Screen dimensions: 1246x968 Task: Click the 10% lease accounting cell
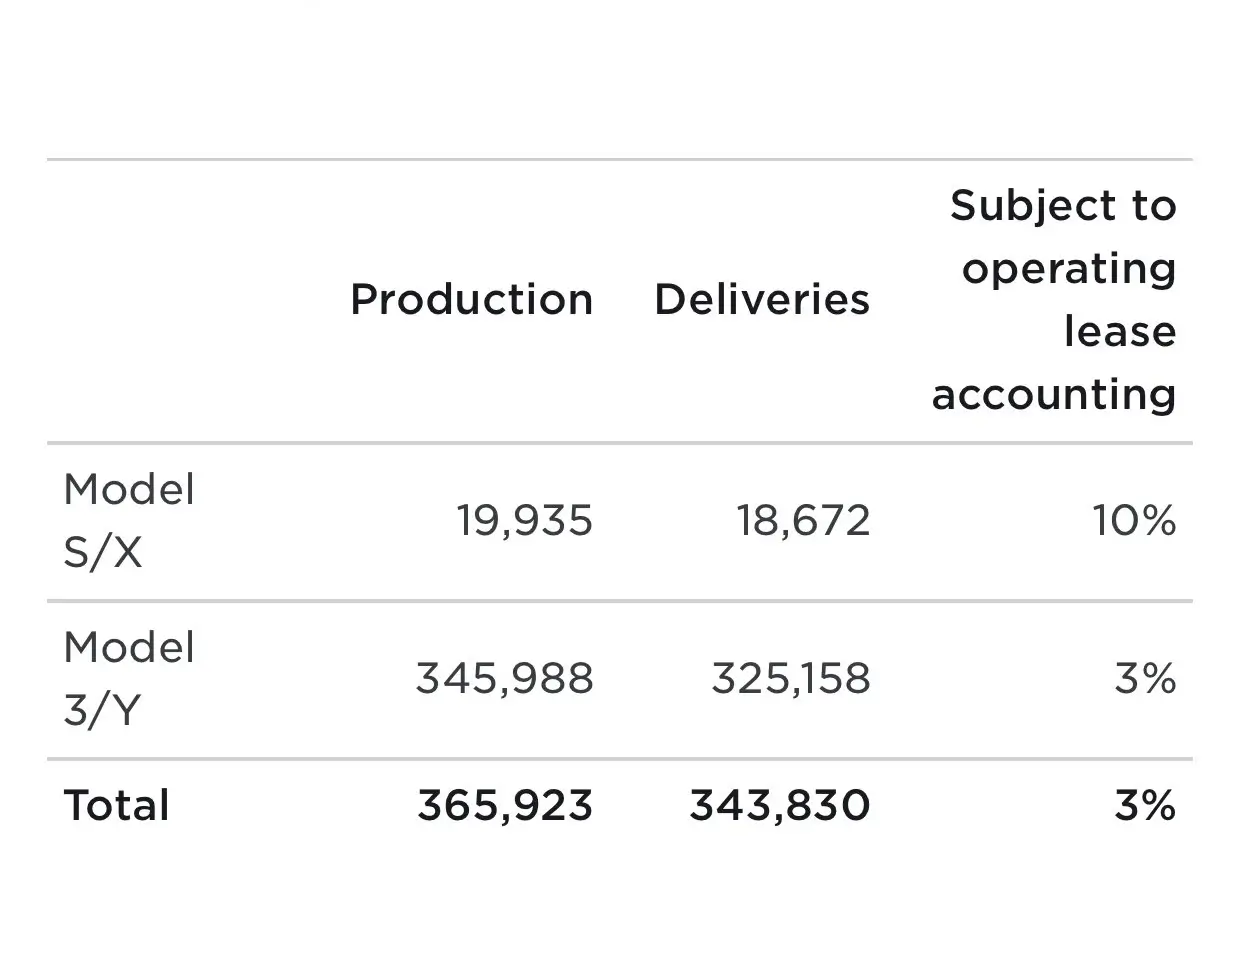tap(1134, 520)
